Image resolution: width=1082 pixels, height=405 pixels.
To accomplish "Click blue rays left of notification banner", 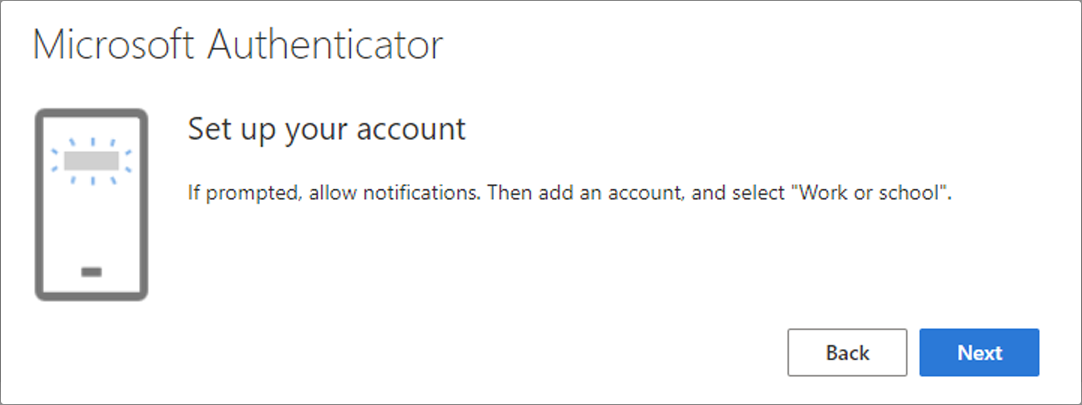I will pyautogui.click(x=57, y=161).
